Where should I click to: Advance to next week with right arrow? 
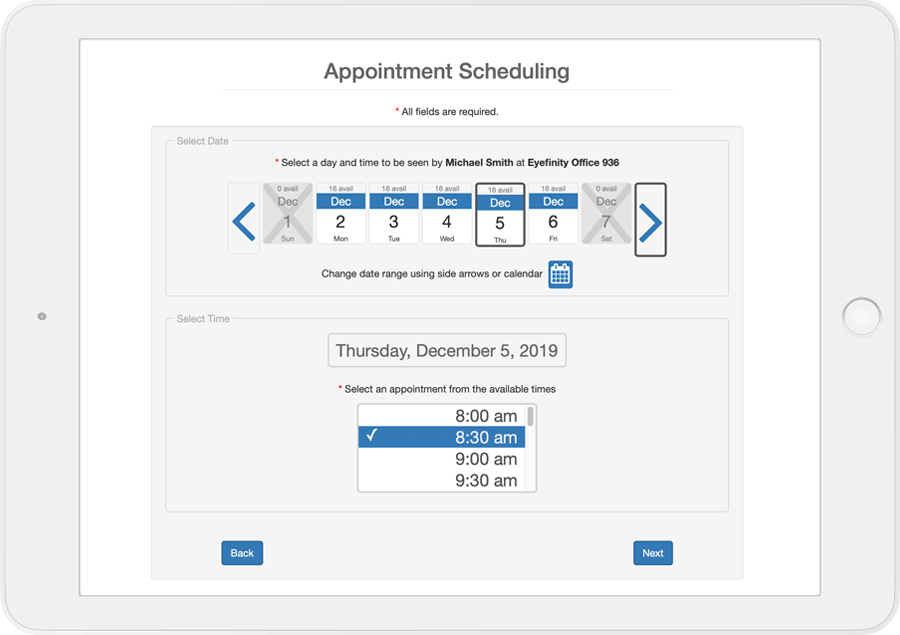650,220
